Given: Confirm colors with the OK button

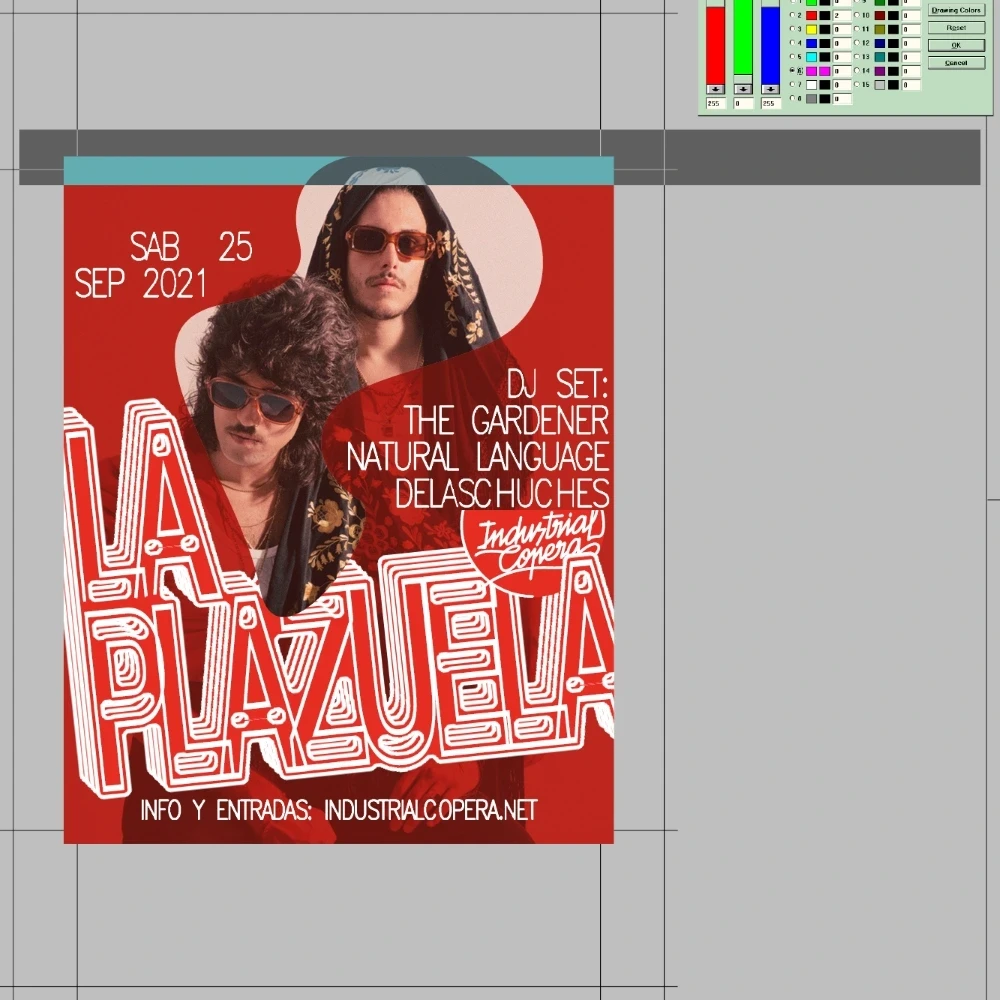Looking at the screenshot, I should 957,45.
